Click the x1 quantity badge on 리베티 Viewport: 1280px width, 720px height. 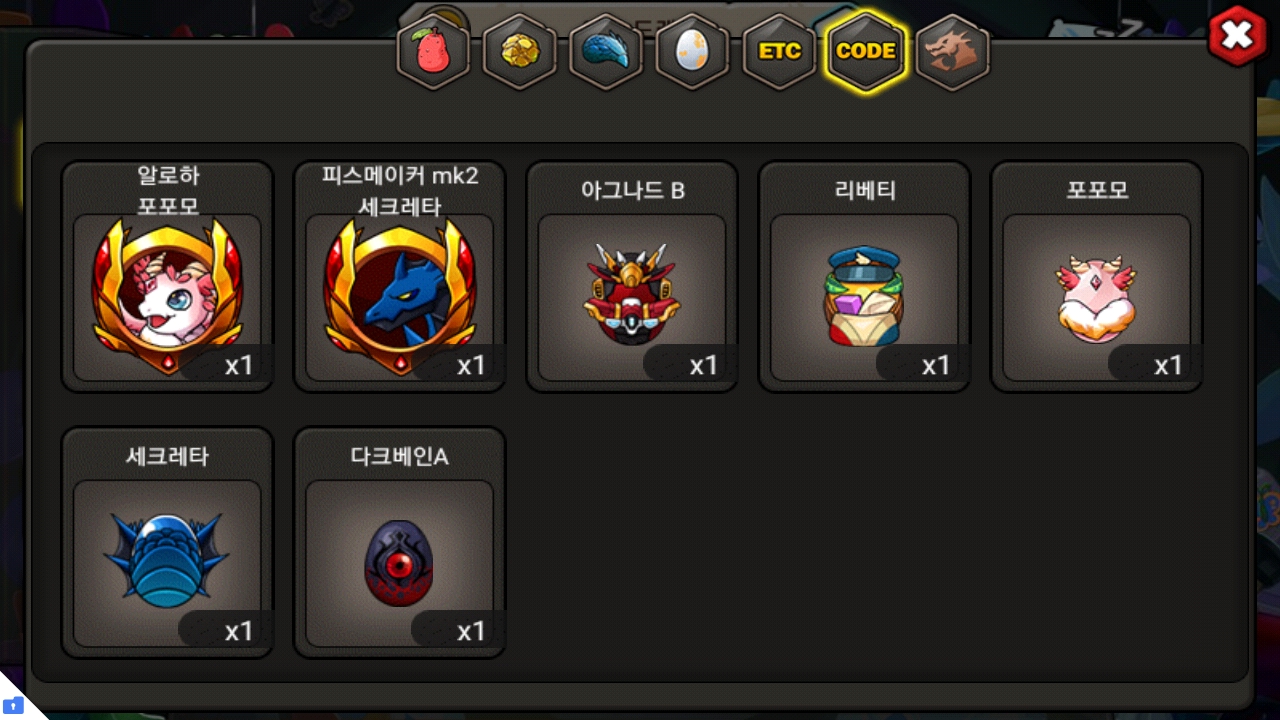935,365
